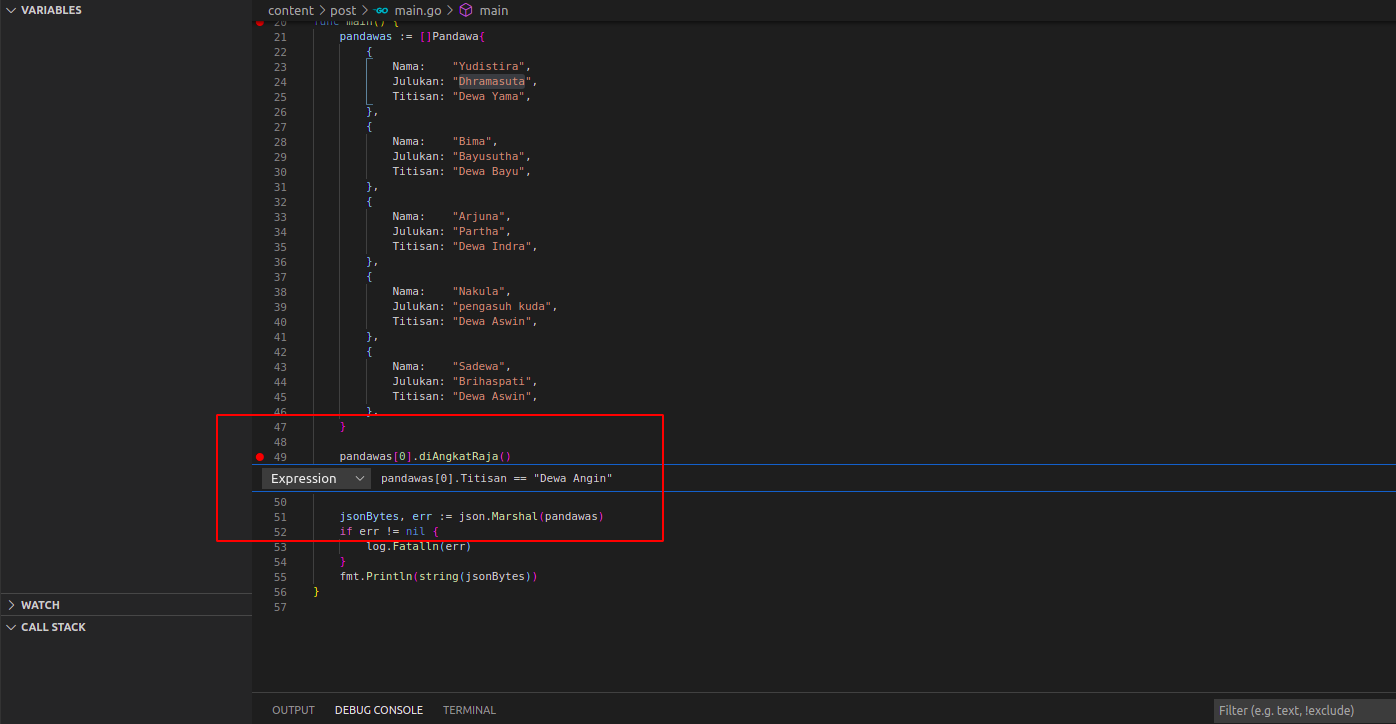Click fmt.Println statement on line 55

(439, 577)
